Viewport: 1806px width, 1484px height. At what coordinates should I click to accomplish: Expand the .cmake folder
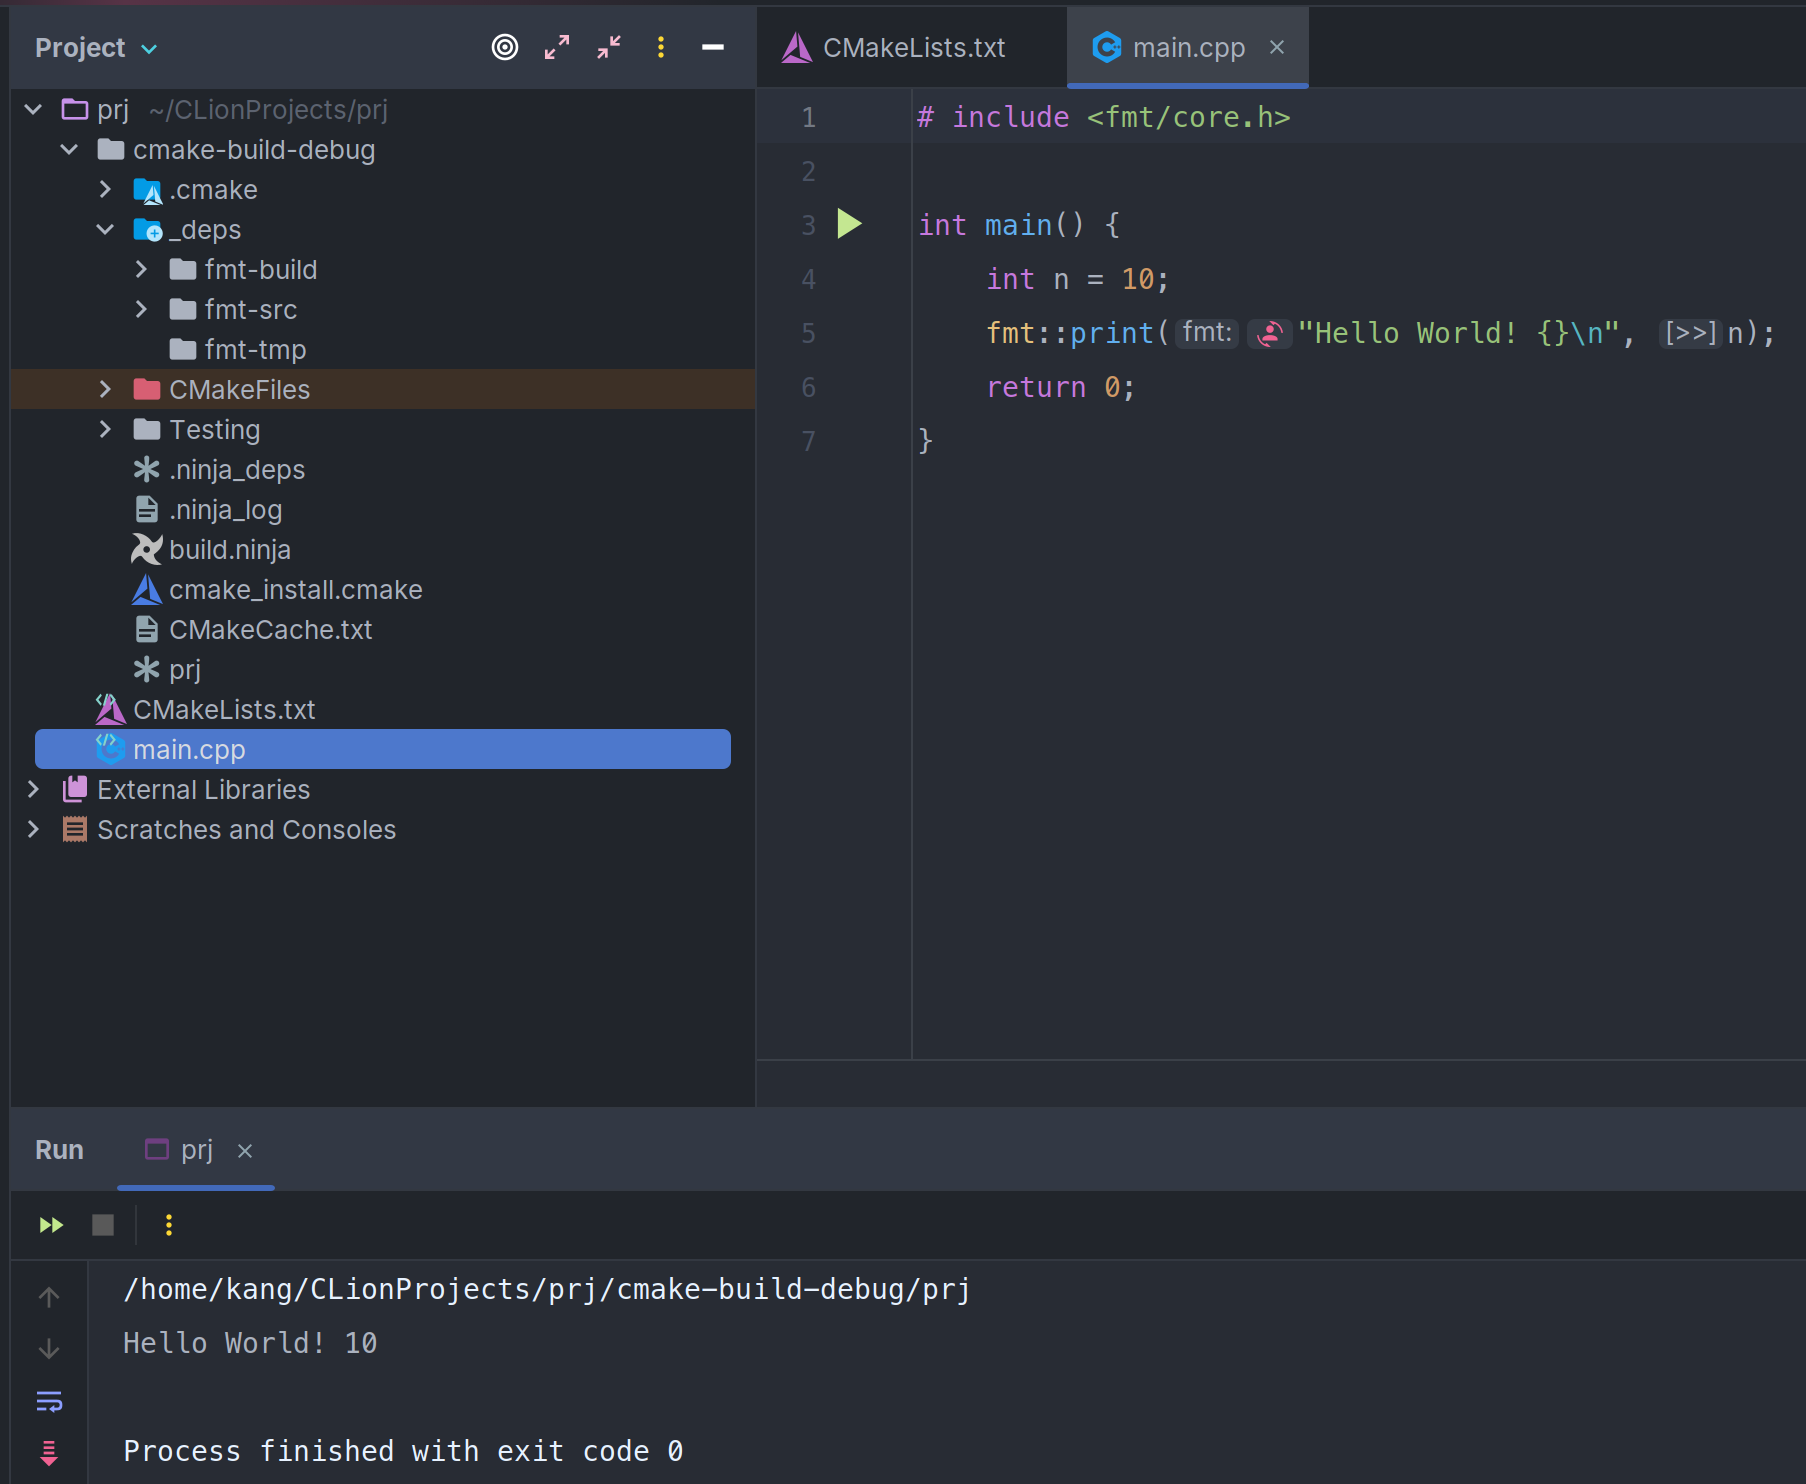tap(105, 189)
